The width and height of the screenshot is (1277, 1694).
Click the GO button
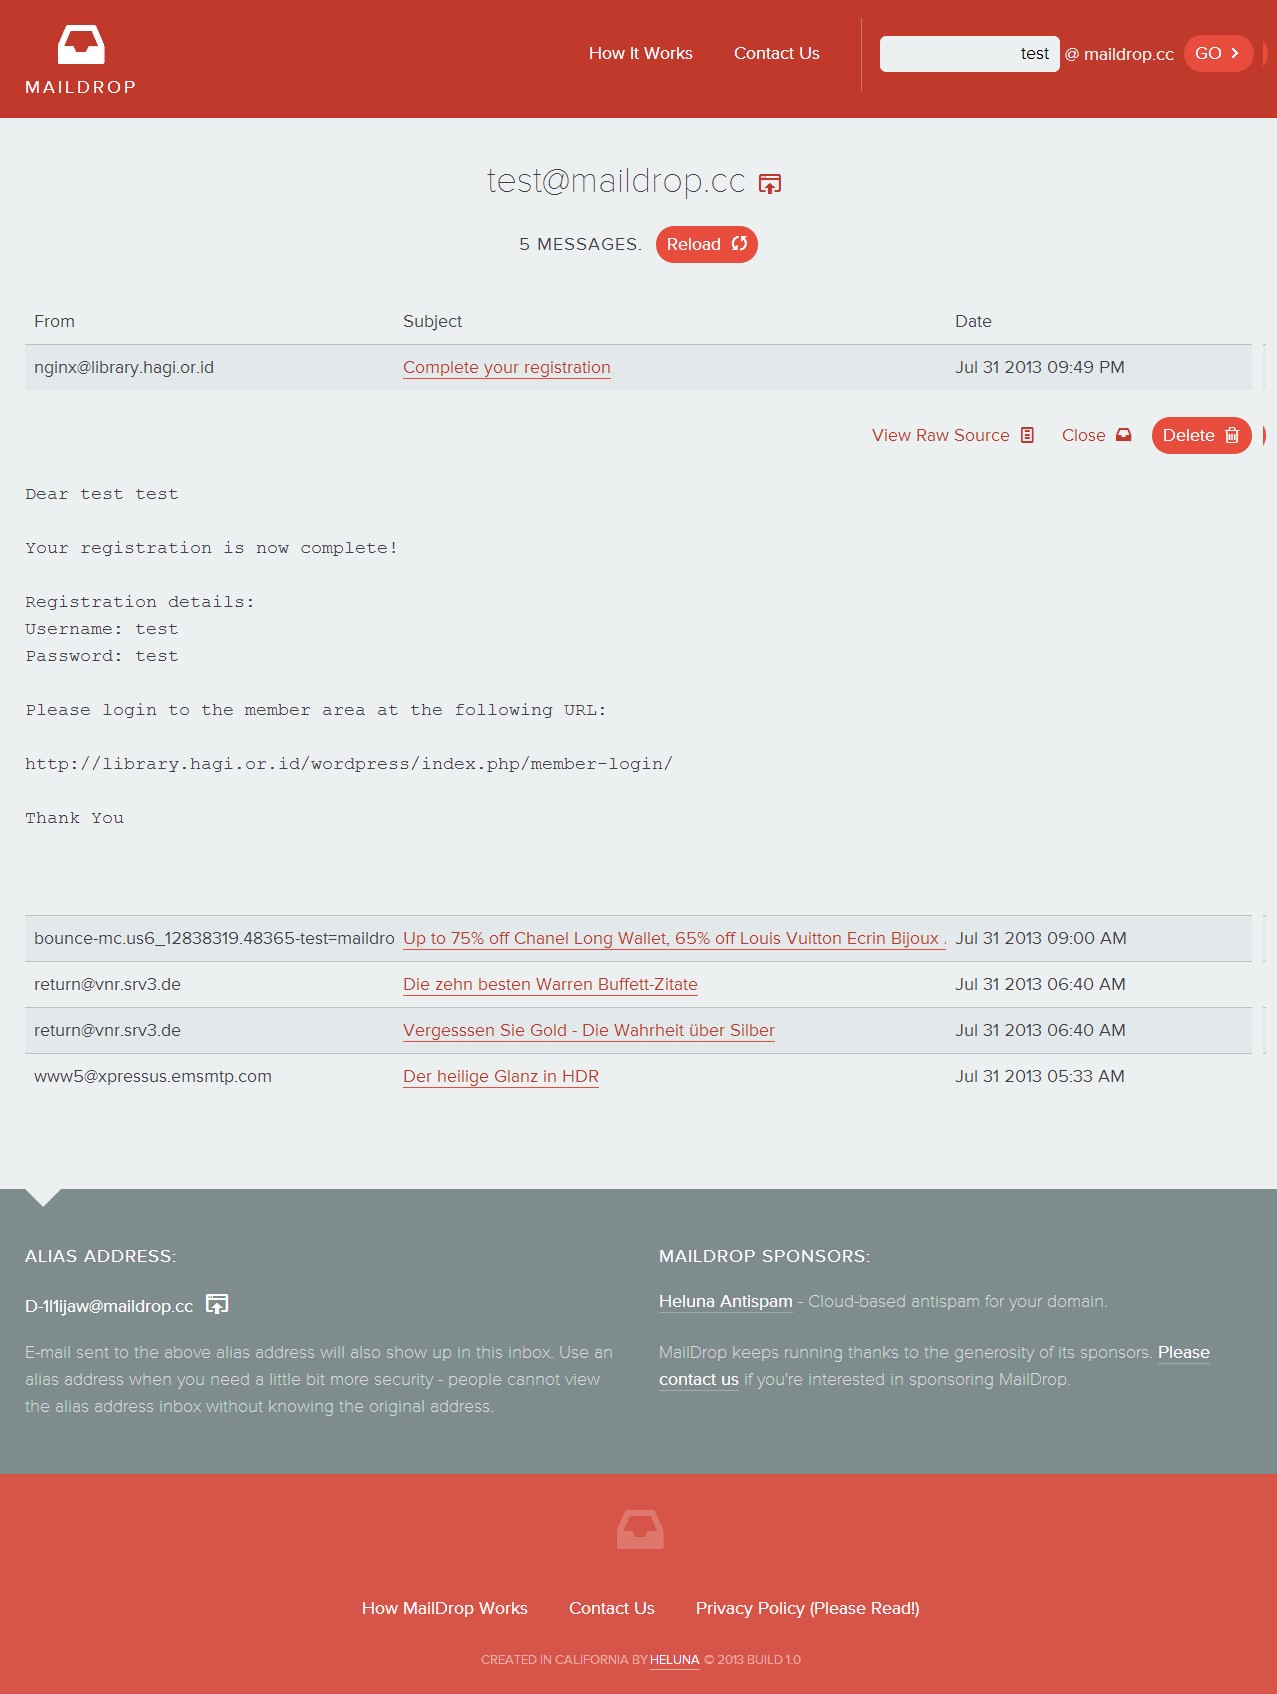click(x=1218, y=54)
